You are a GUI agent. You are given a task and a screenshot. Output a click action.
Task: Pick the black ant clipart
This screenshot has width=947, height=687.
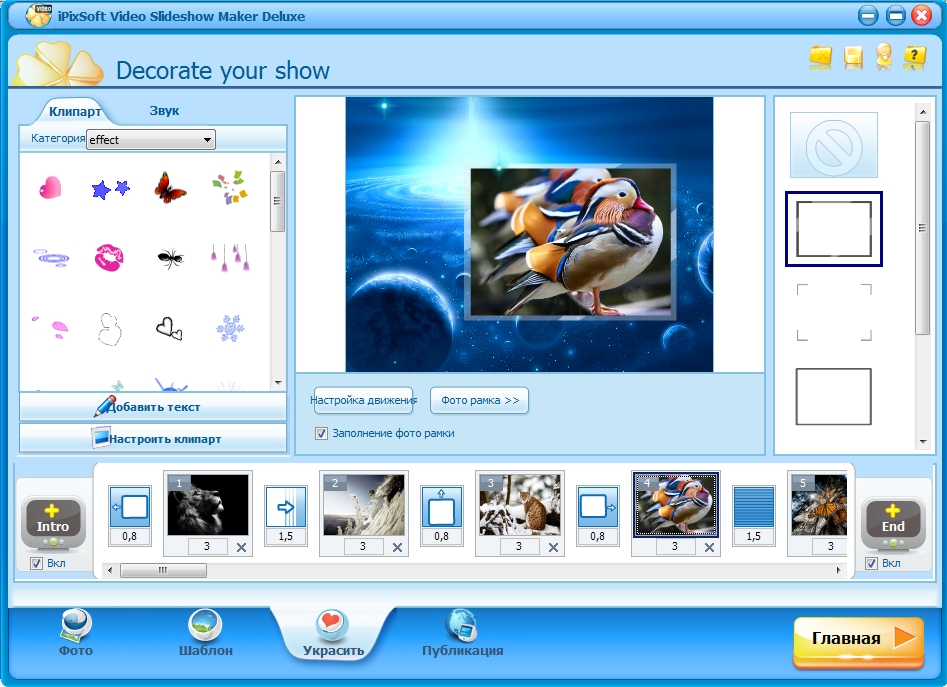pyautogui.click(x=170, y=259)
